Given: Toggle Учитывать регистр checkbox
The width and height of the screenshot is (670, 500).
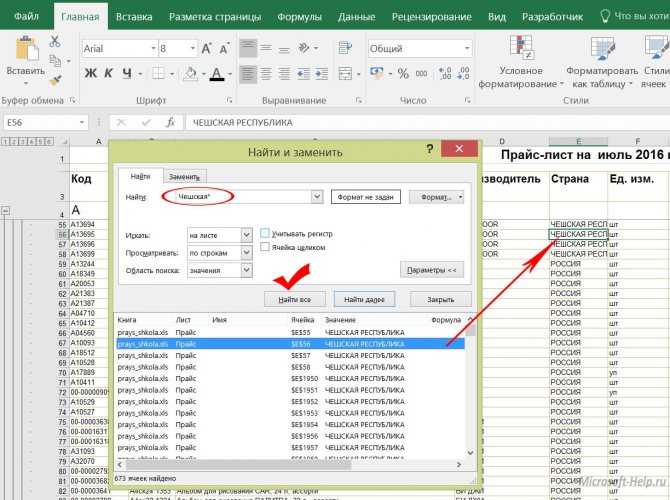Looking at the screenshot, I should point(265,233).
